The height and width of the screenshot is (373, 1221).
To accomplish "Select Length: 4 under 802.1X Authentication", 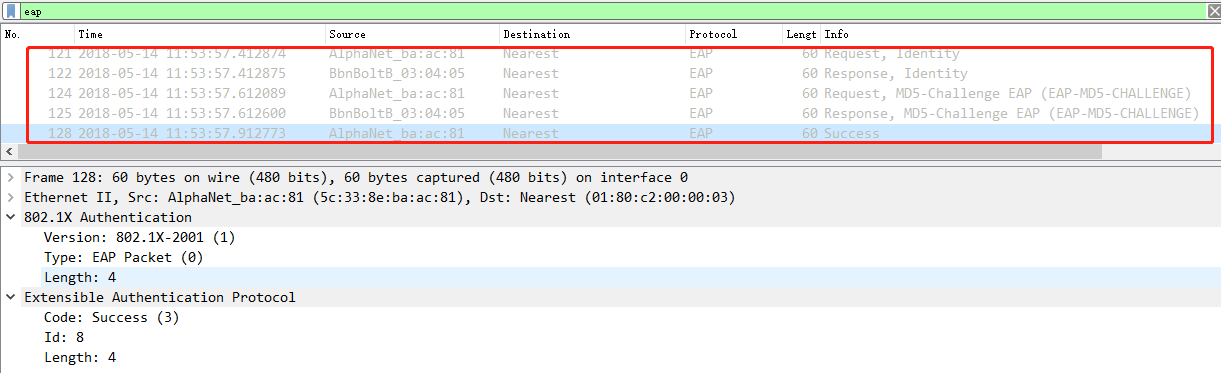I will [80, 277].
